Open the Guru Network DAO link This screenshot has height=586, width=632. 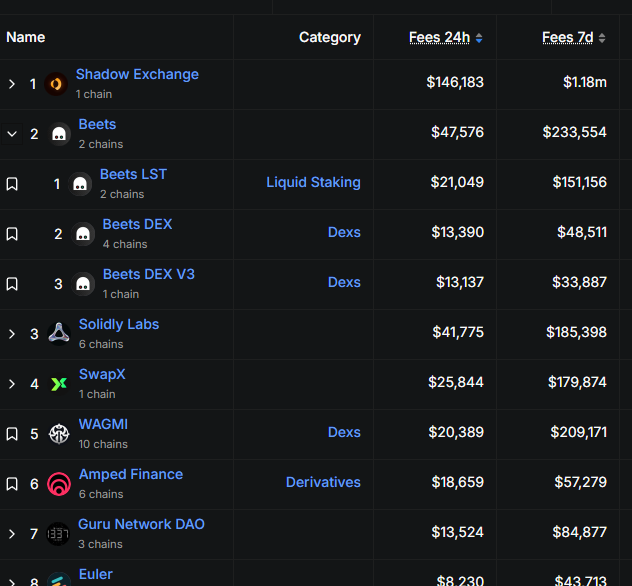[x=141, y=524]
